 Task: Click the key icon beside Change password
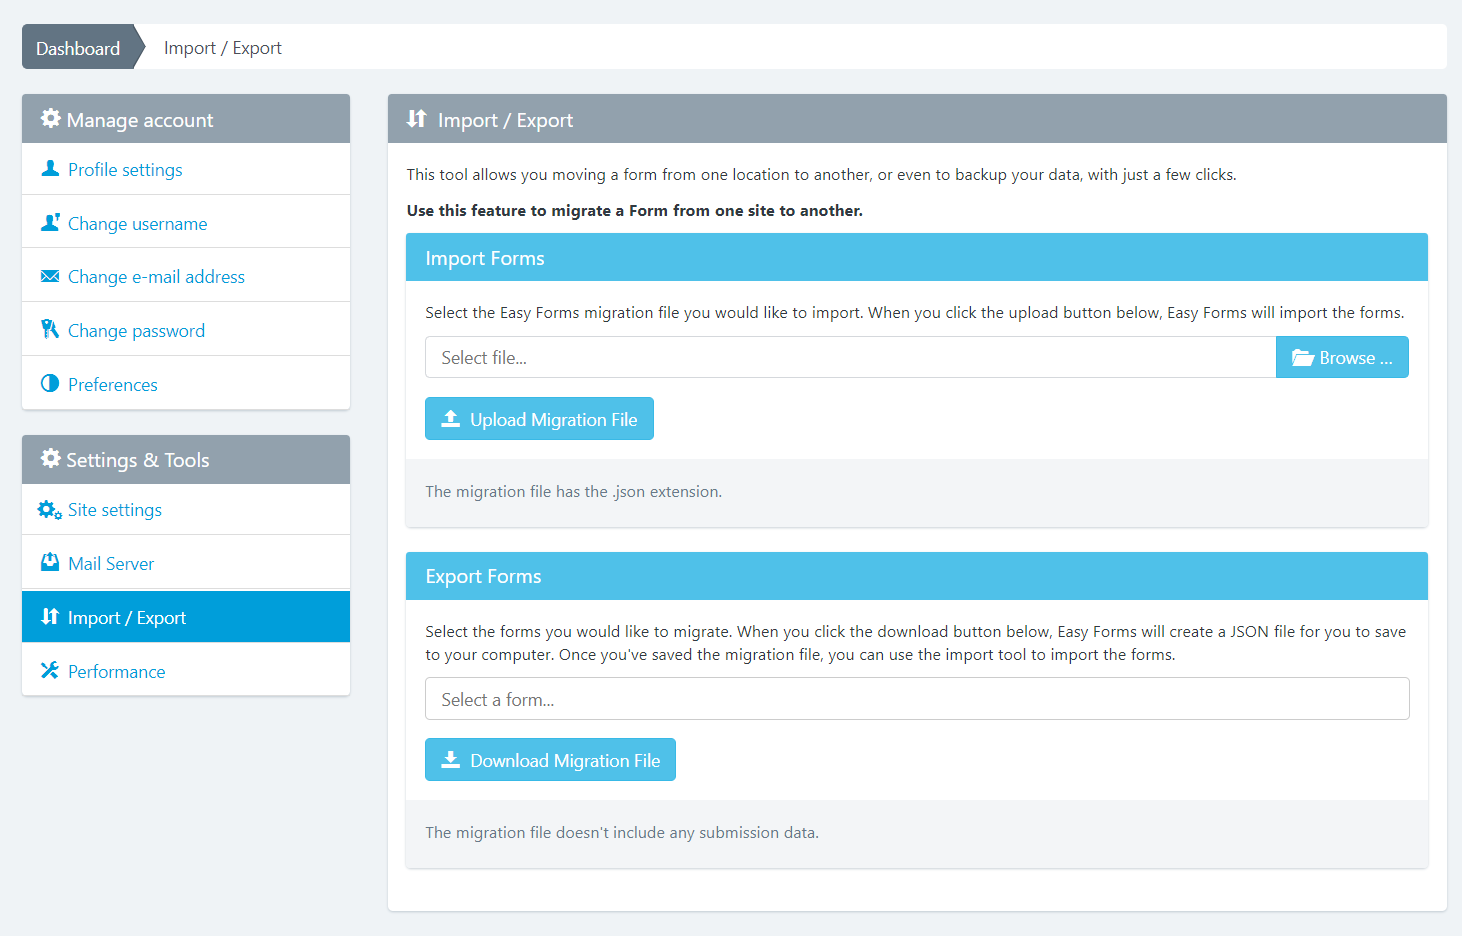[50, 330]
